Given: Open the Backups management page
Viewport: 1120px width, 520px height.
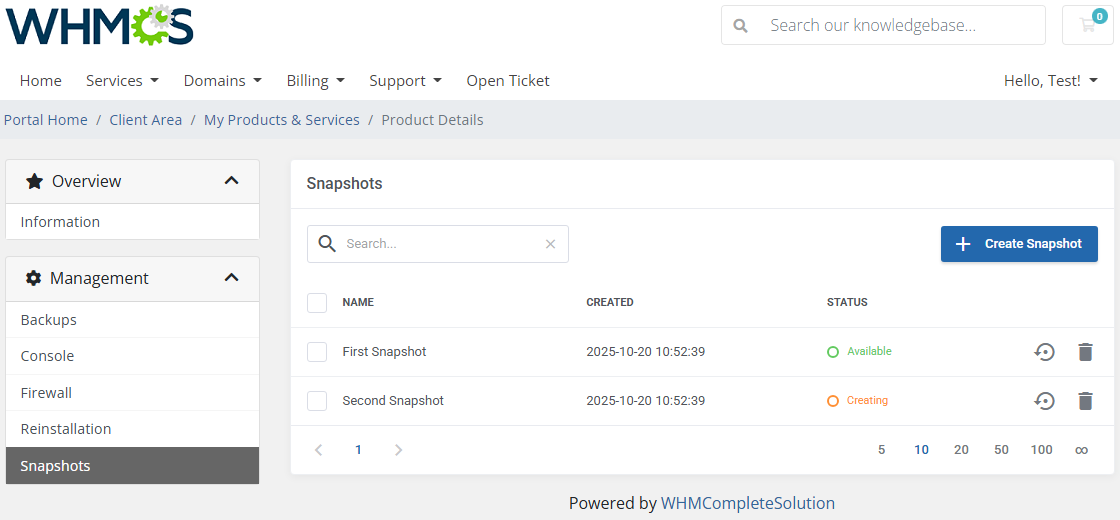Looking at the screenshot, I should pos(49,320).
